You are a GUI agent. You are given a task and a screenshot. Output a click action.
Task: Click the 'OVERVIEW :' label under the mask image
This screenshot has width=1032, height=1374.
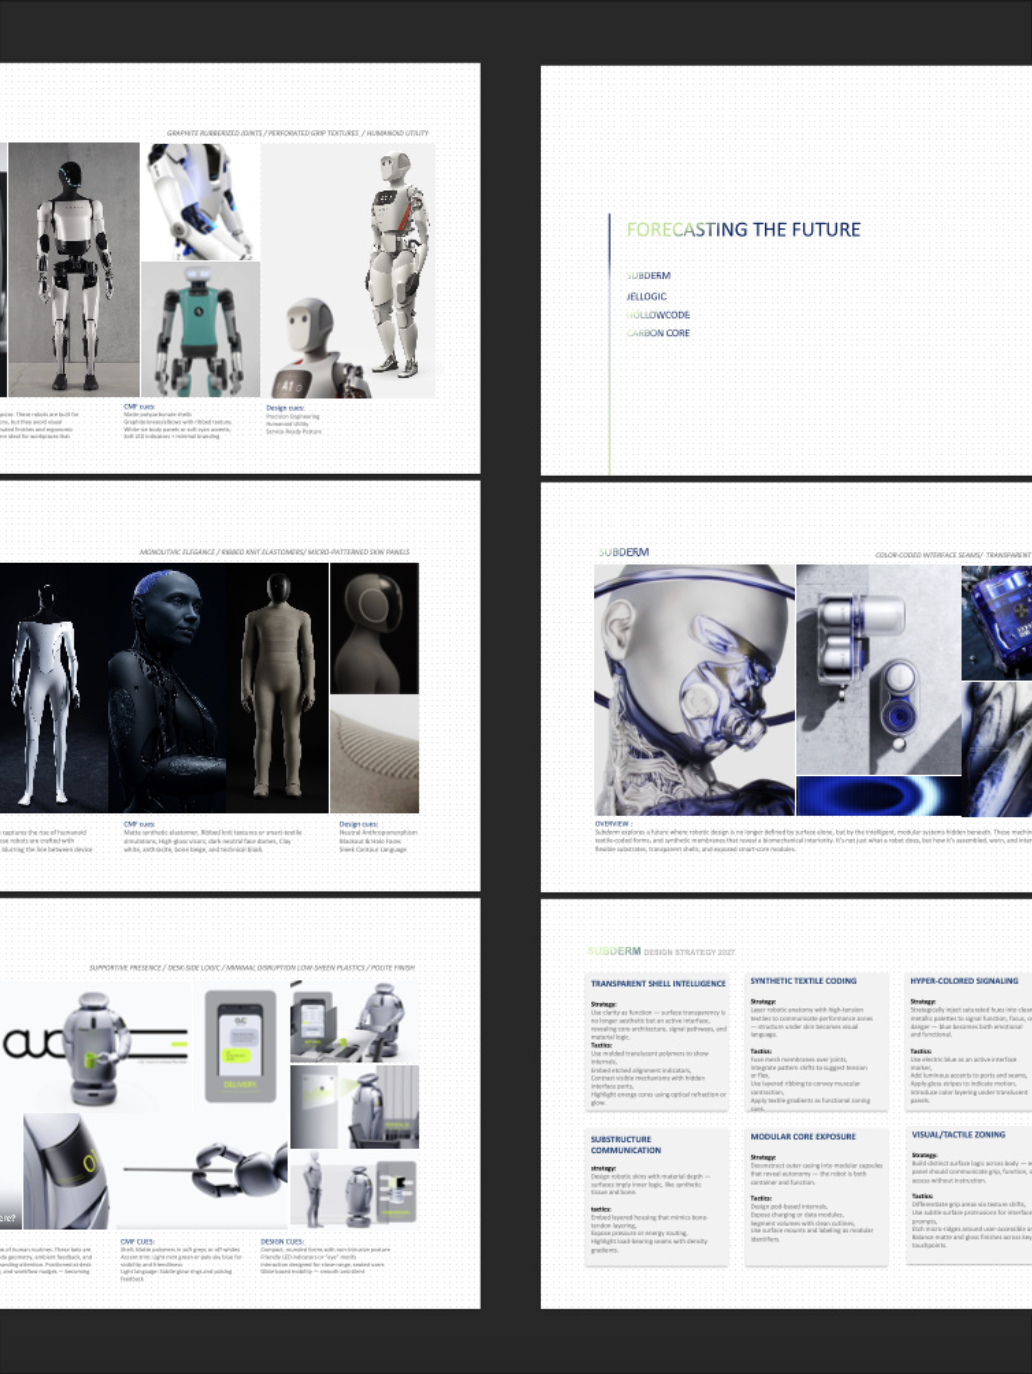[x=613, y=824]
